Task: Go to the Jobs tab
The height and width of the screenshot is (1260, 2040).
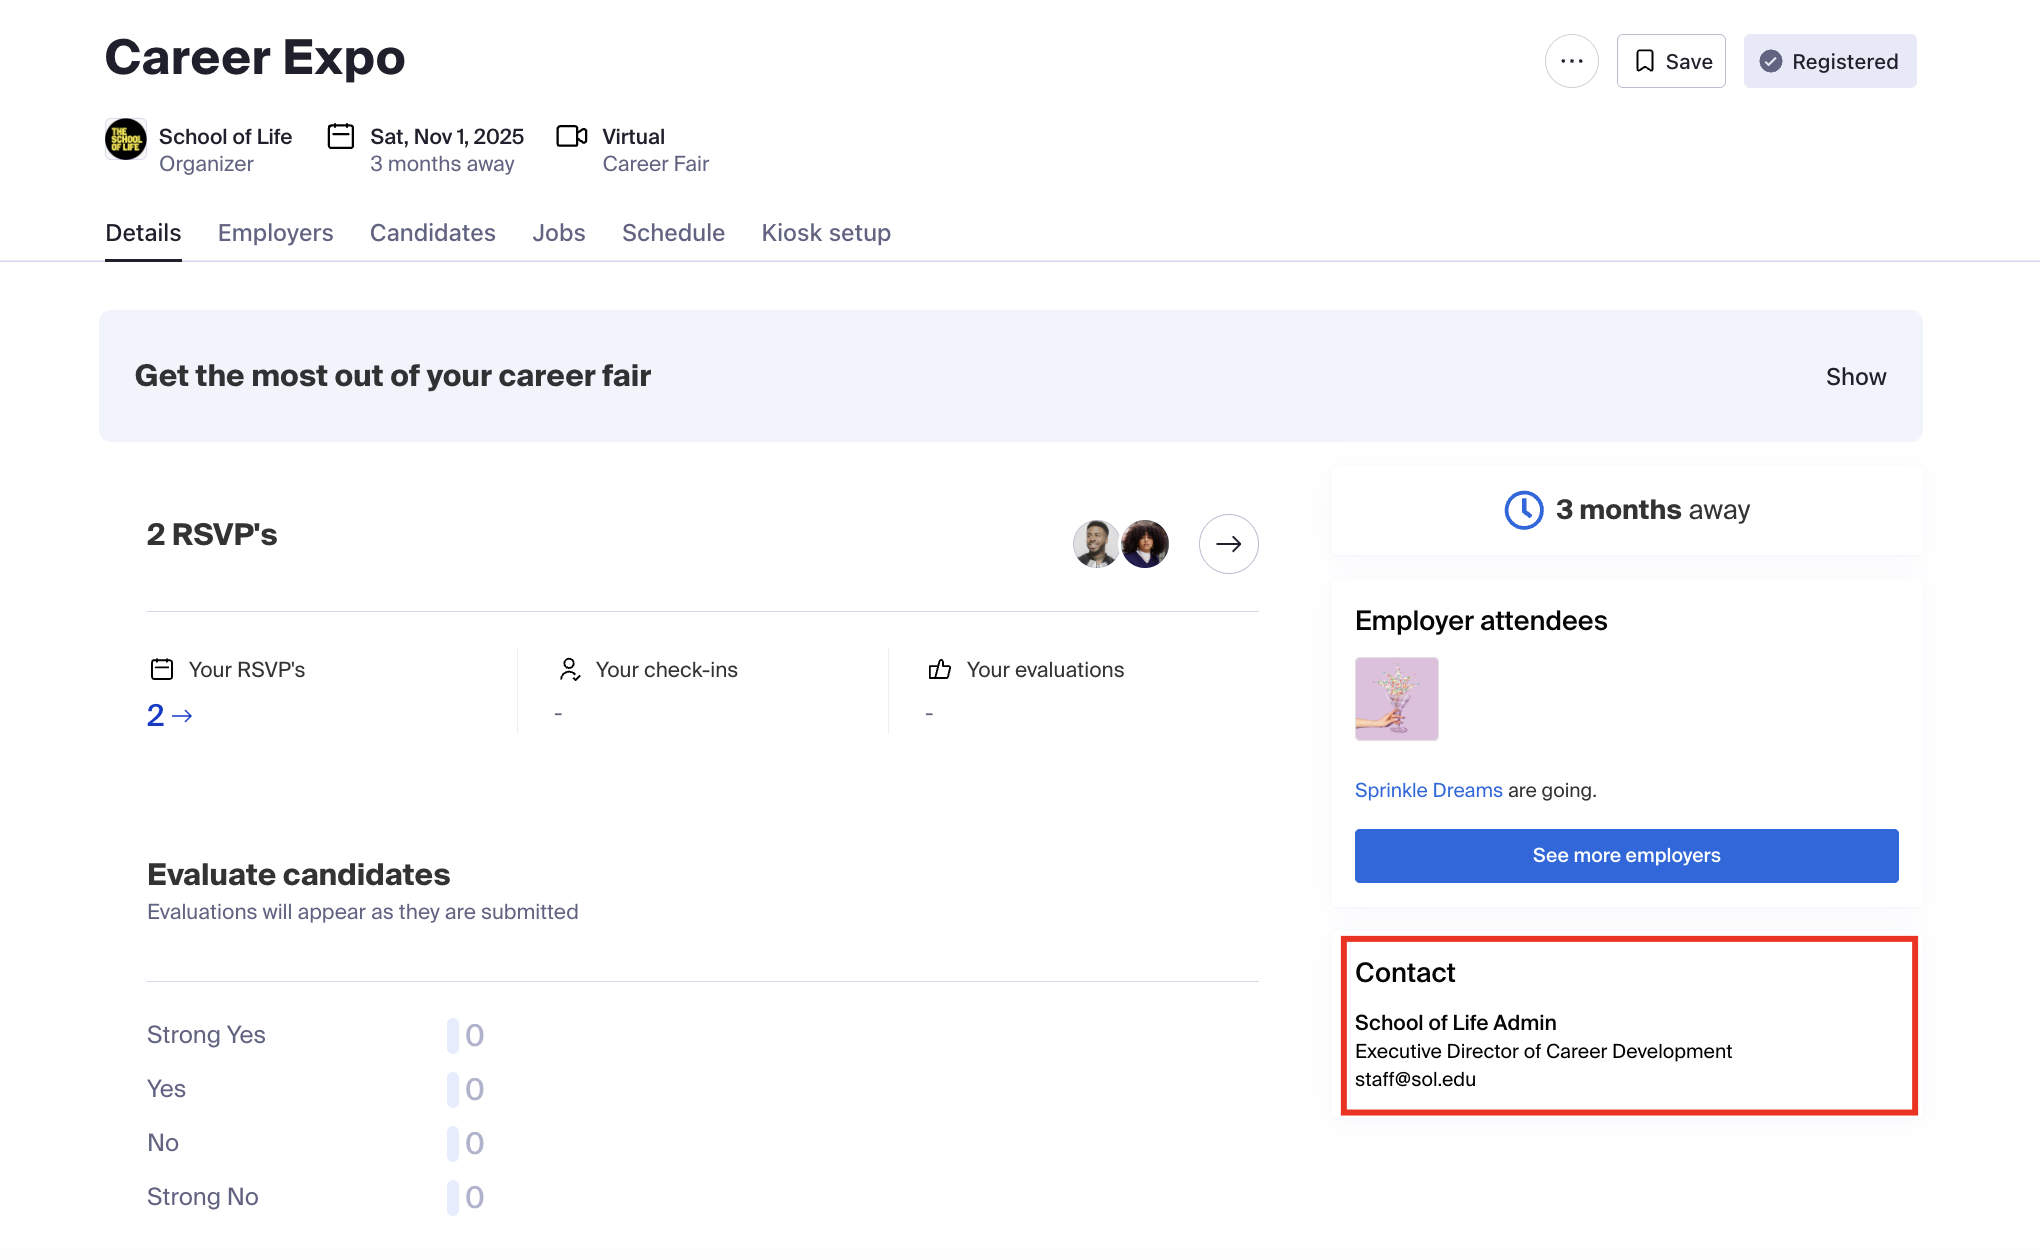Action: pos(559,233)
